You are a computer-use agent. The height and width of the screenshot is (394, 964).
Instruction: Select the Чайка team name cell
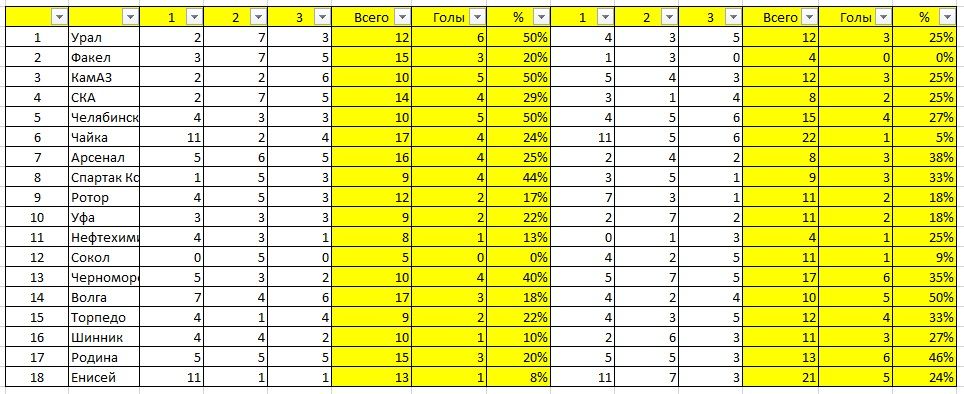(104, 138)
